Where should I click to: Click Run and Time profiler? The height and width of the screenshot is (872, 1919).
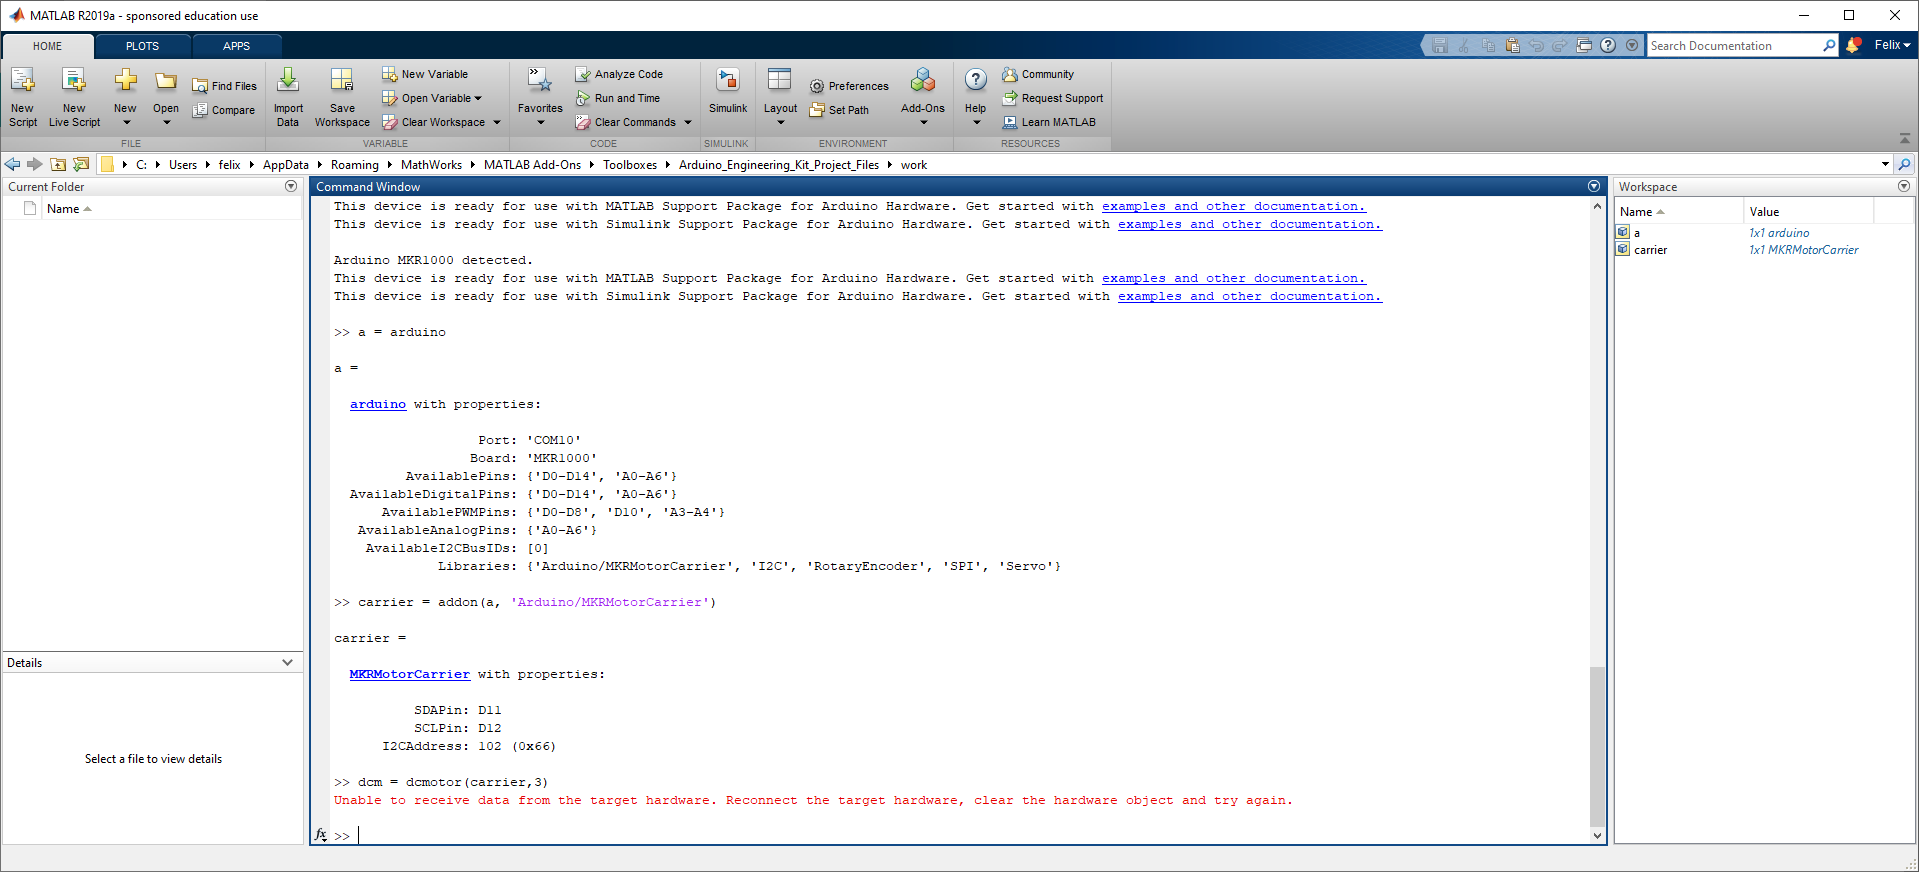(x=618, y=98)
